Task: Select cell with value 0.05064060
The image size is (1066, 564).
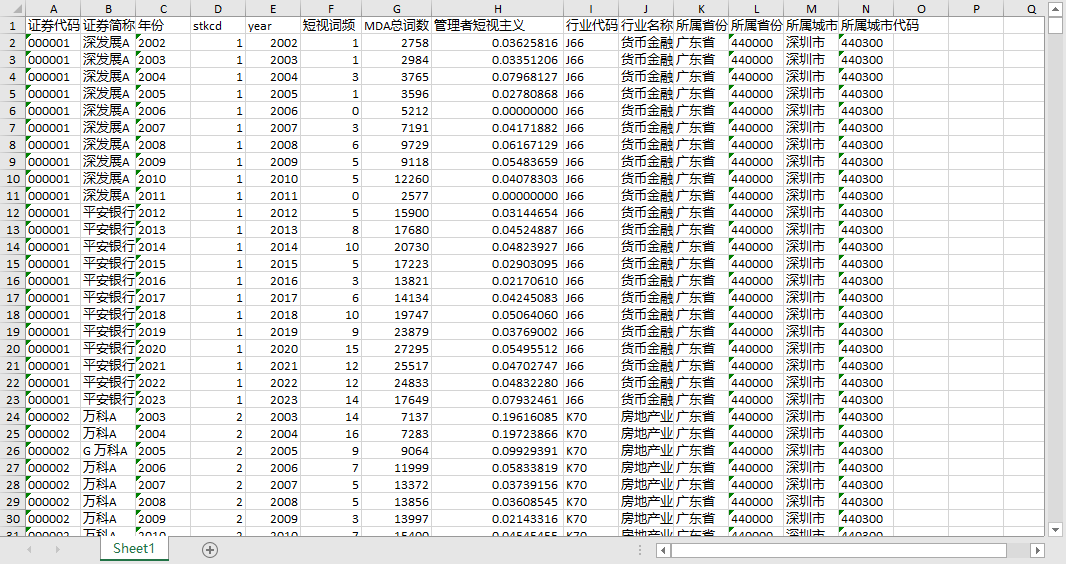Action: click(498, 315)
